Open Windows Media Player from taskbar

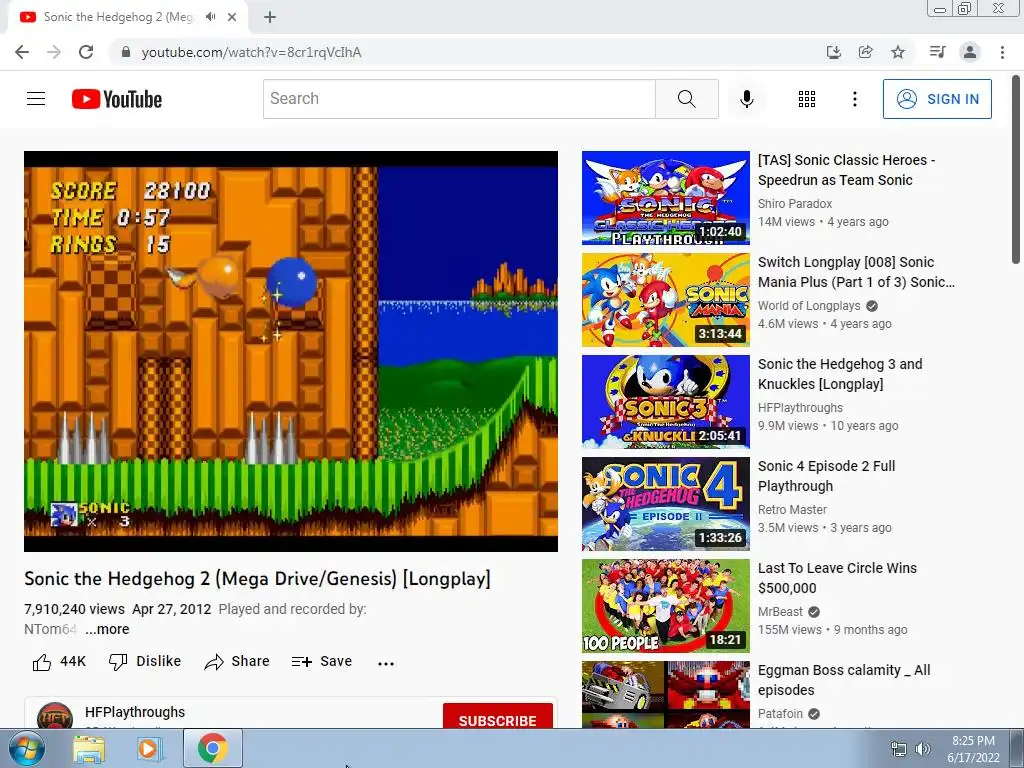[150, 748]
